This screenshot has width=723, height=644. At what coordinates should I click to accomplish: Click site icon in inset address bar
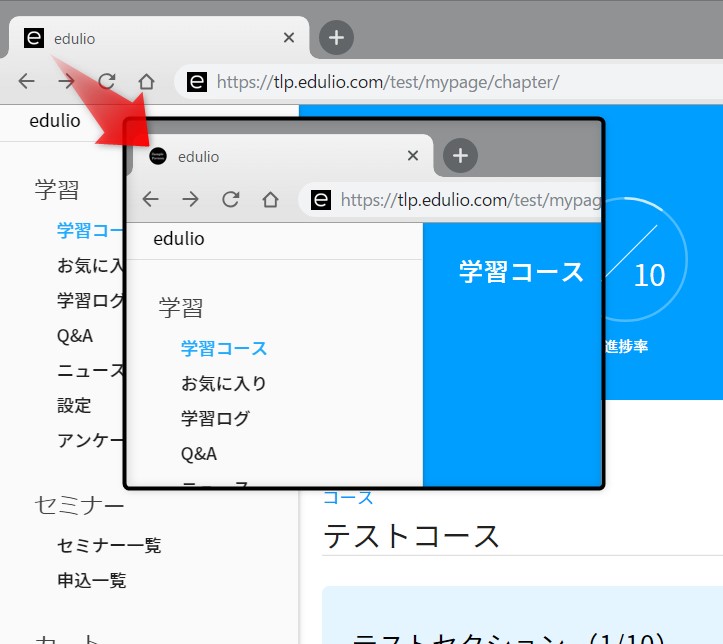tap(321, 200)
